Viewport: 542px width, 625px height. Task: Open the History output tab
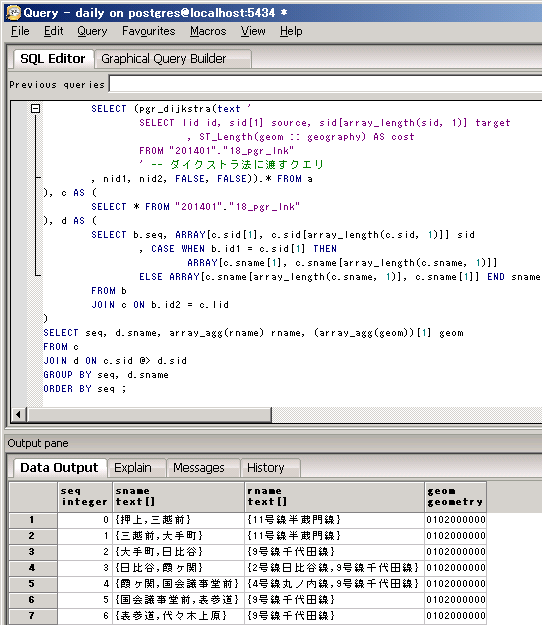[x=265, y=468]
